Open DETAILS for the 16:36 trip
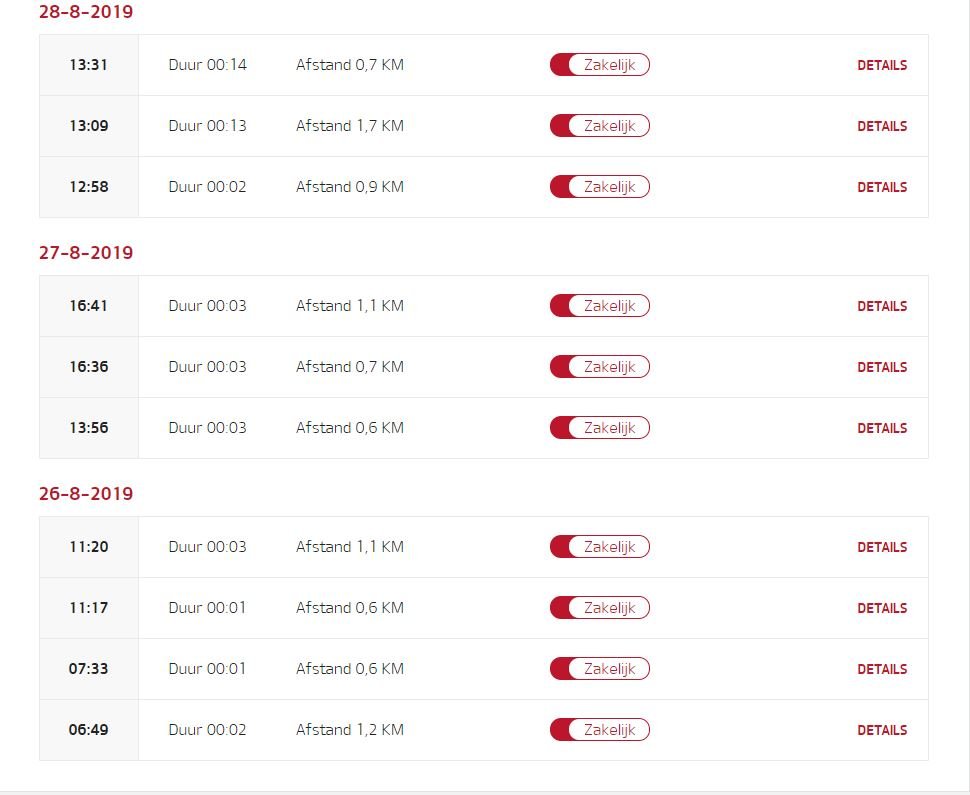This screenshot has width=970, height=795. pos(882,367)
